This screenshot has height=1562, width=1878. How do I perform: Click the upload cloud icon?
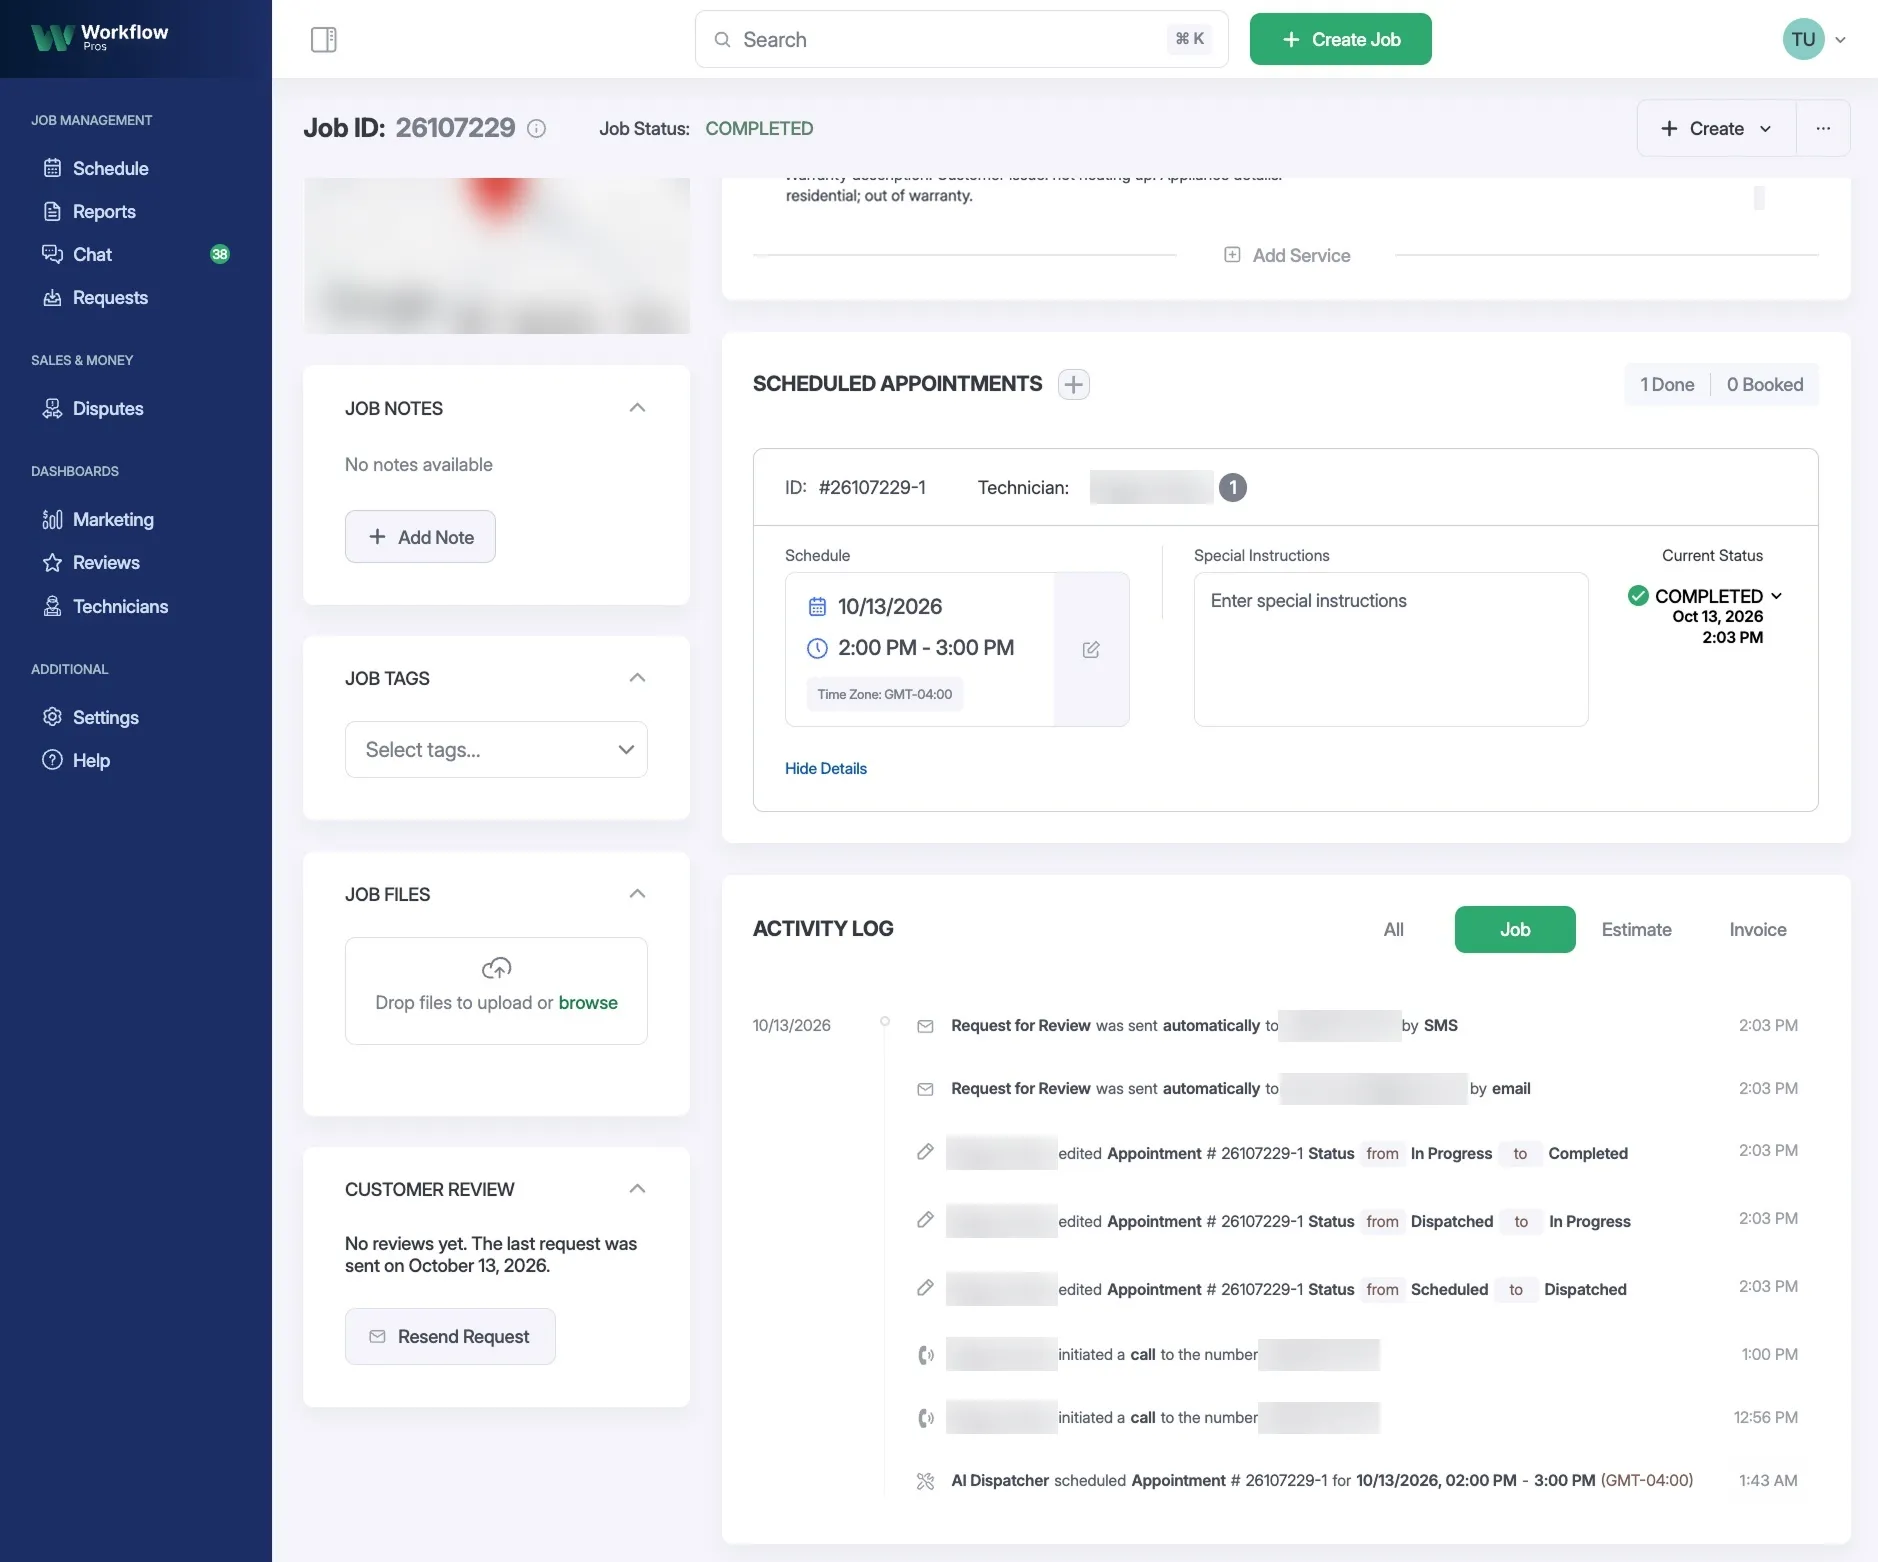tap(496, 968)
